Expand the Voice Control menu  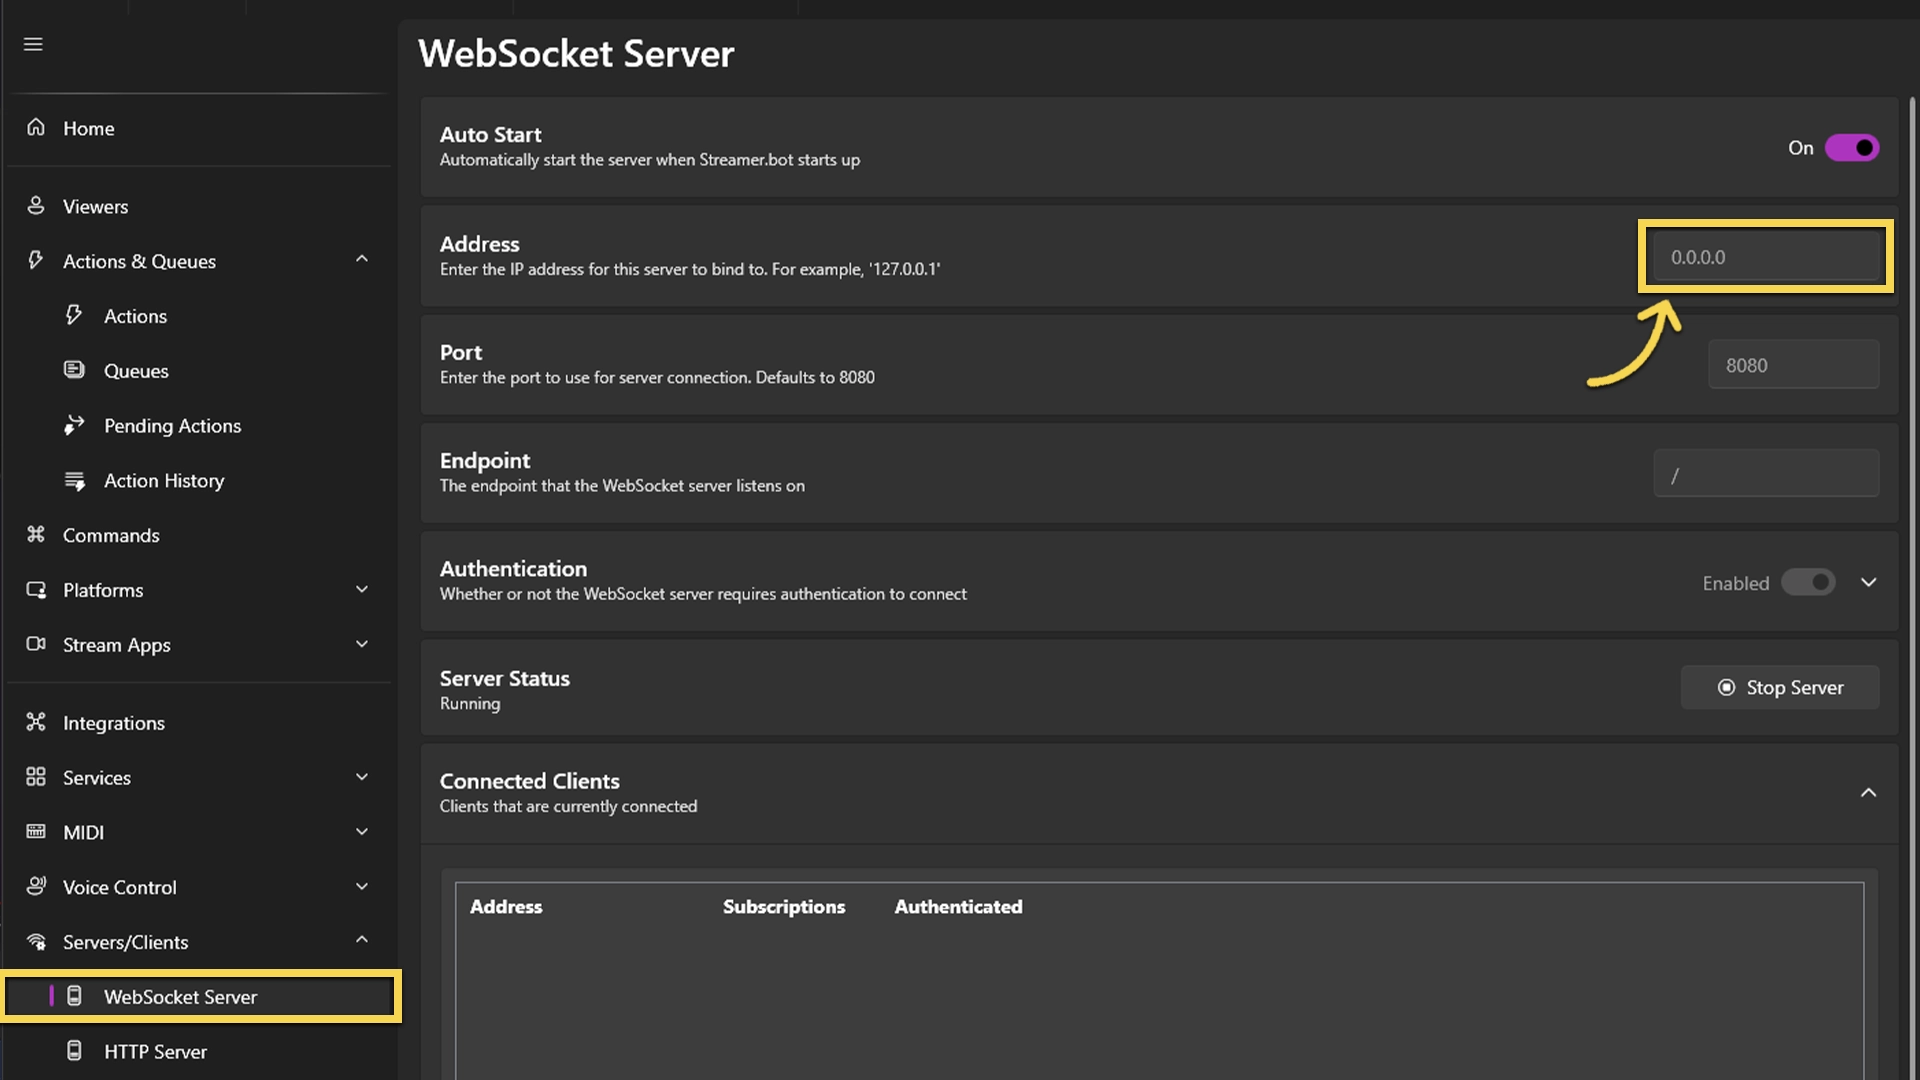[362, 886]
